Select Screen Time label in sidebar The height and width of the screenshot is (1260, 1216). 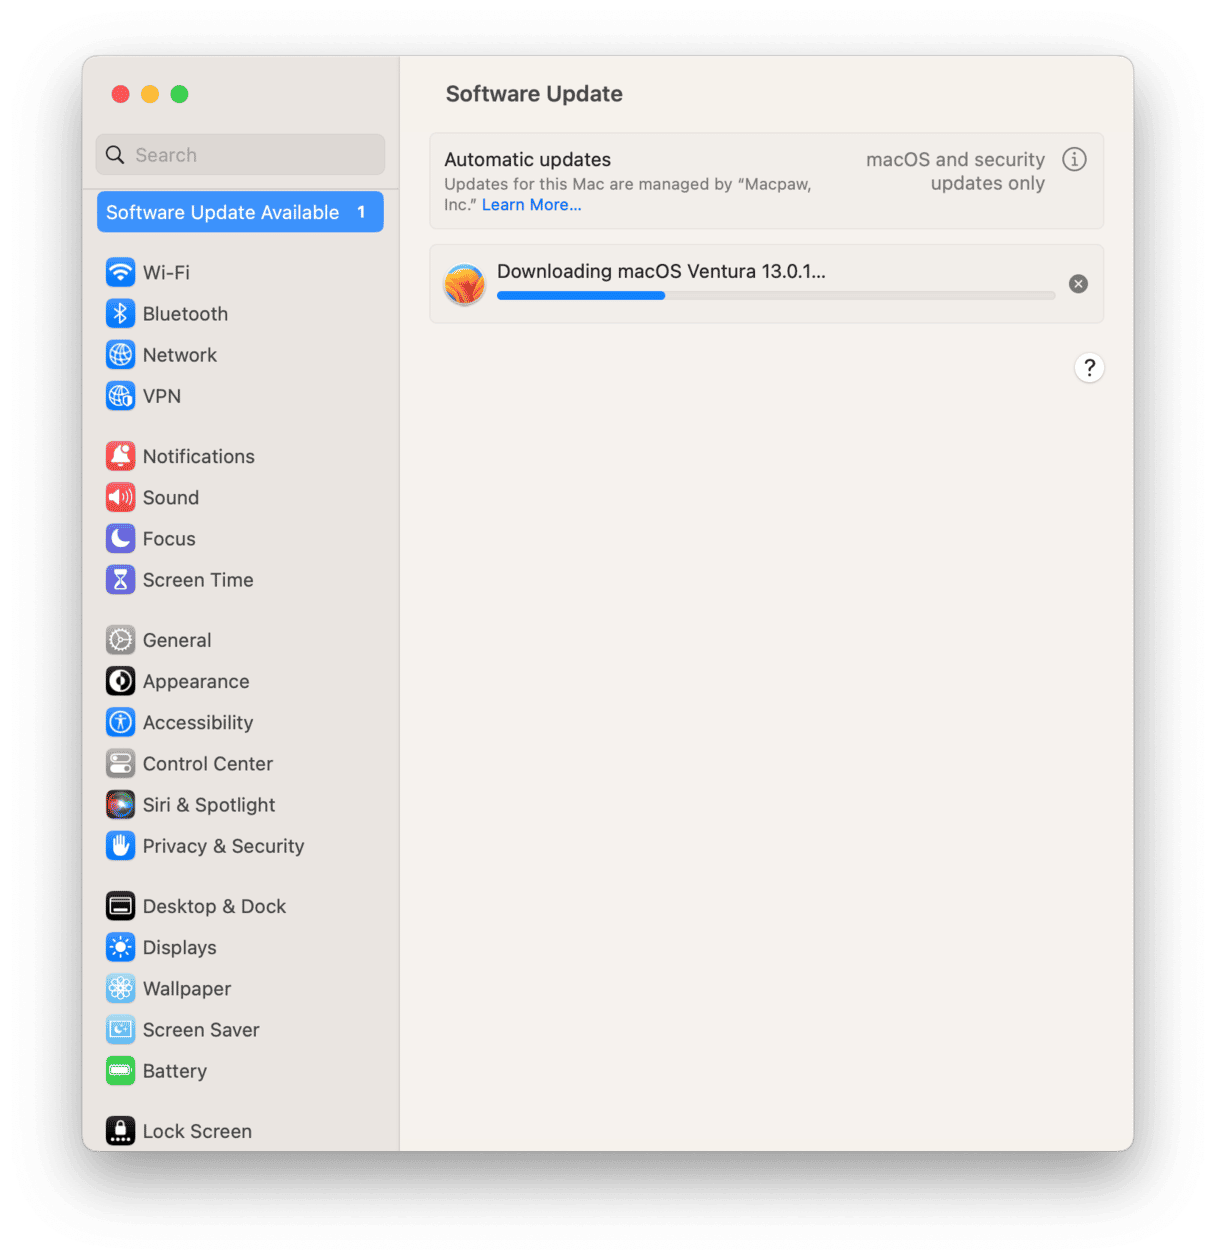[198, 580]
